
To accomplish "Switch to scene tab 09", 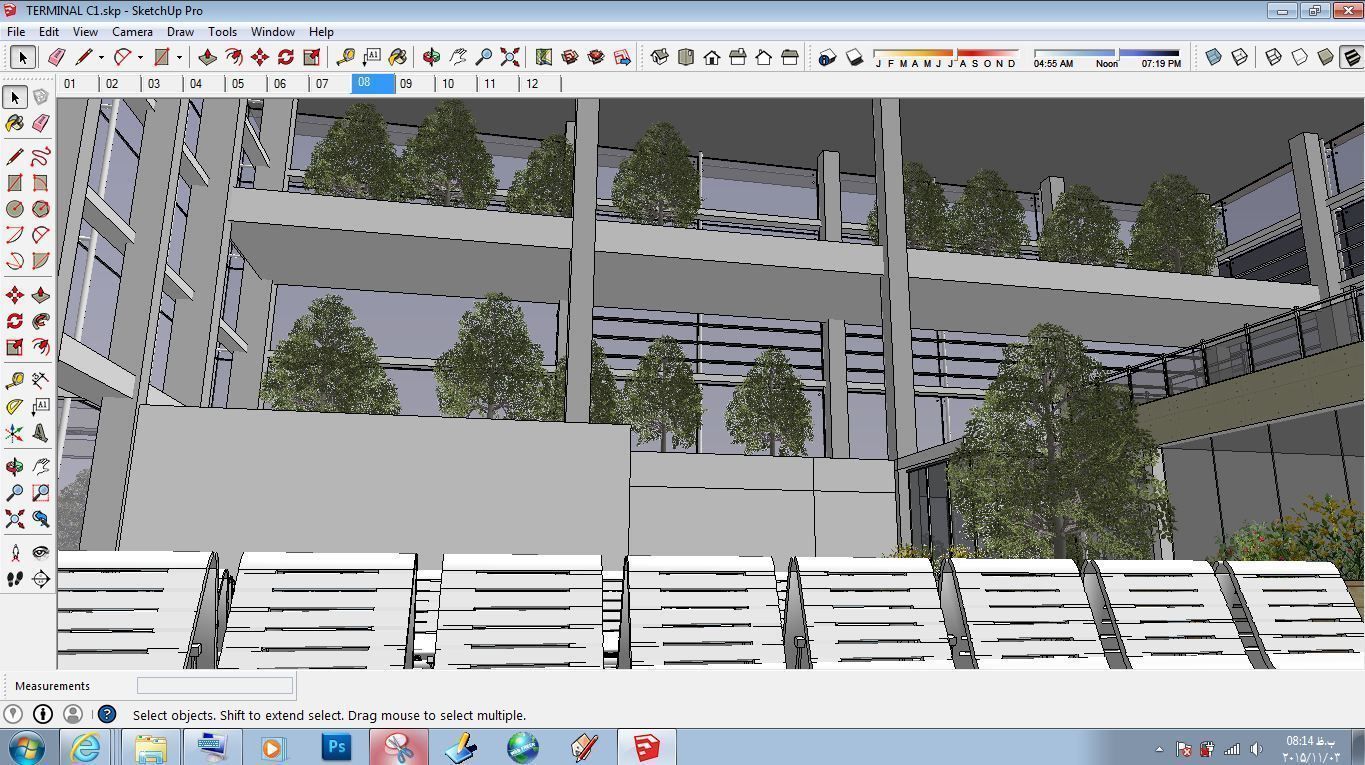I will coord(406,84).
